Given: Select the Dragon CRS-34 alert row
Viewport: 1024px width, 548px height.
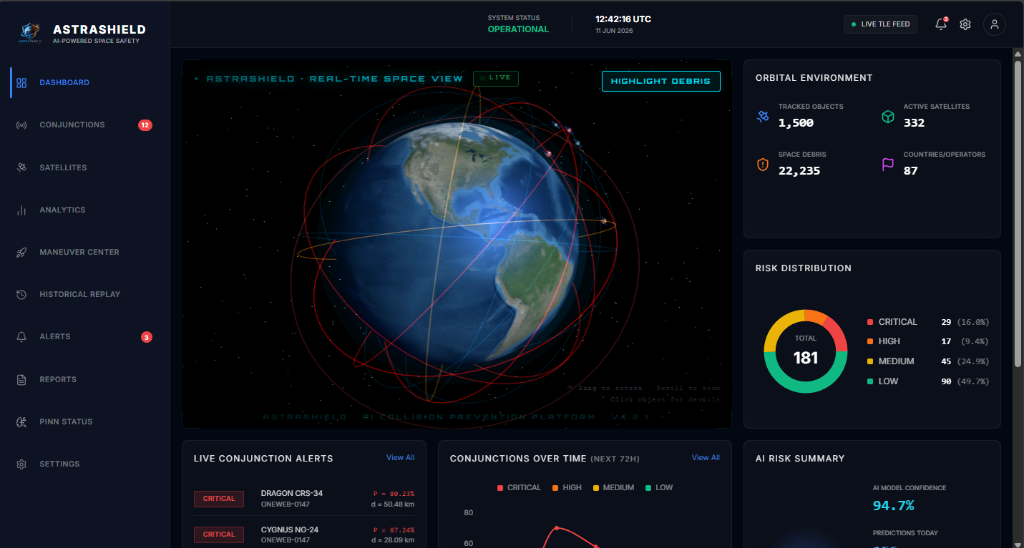Looking at the screenshot, I should point(304,498).
